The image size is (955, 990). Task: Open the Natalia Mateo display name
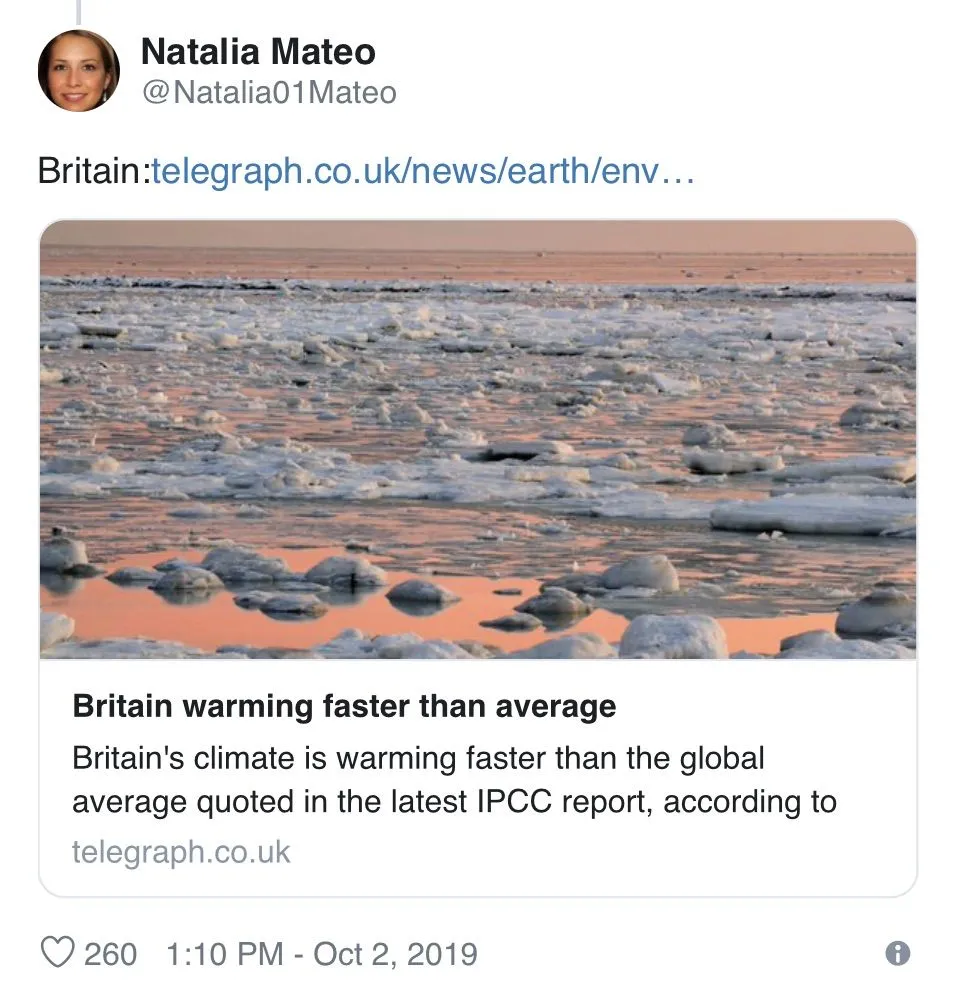[x=258, y=51]
